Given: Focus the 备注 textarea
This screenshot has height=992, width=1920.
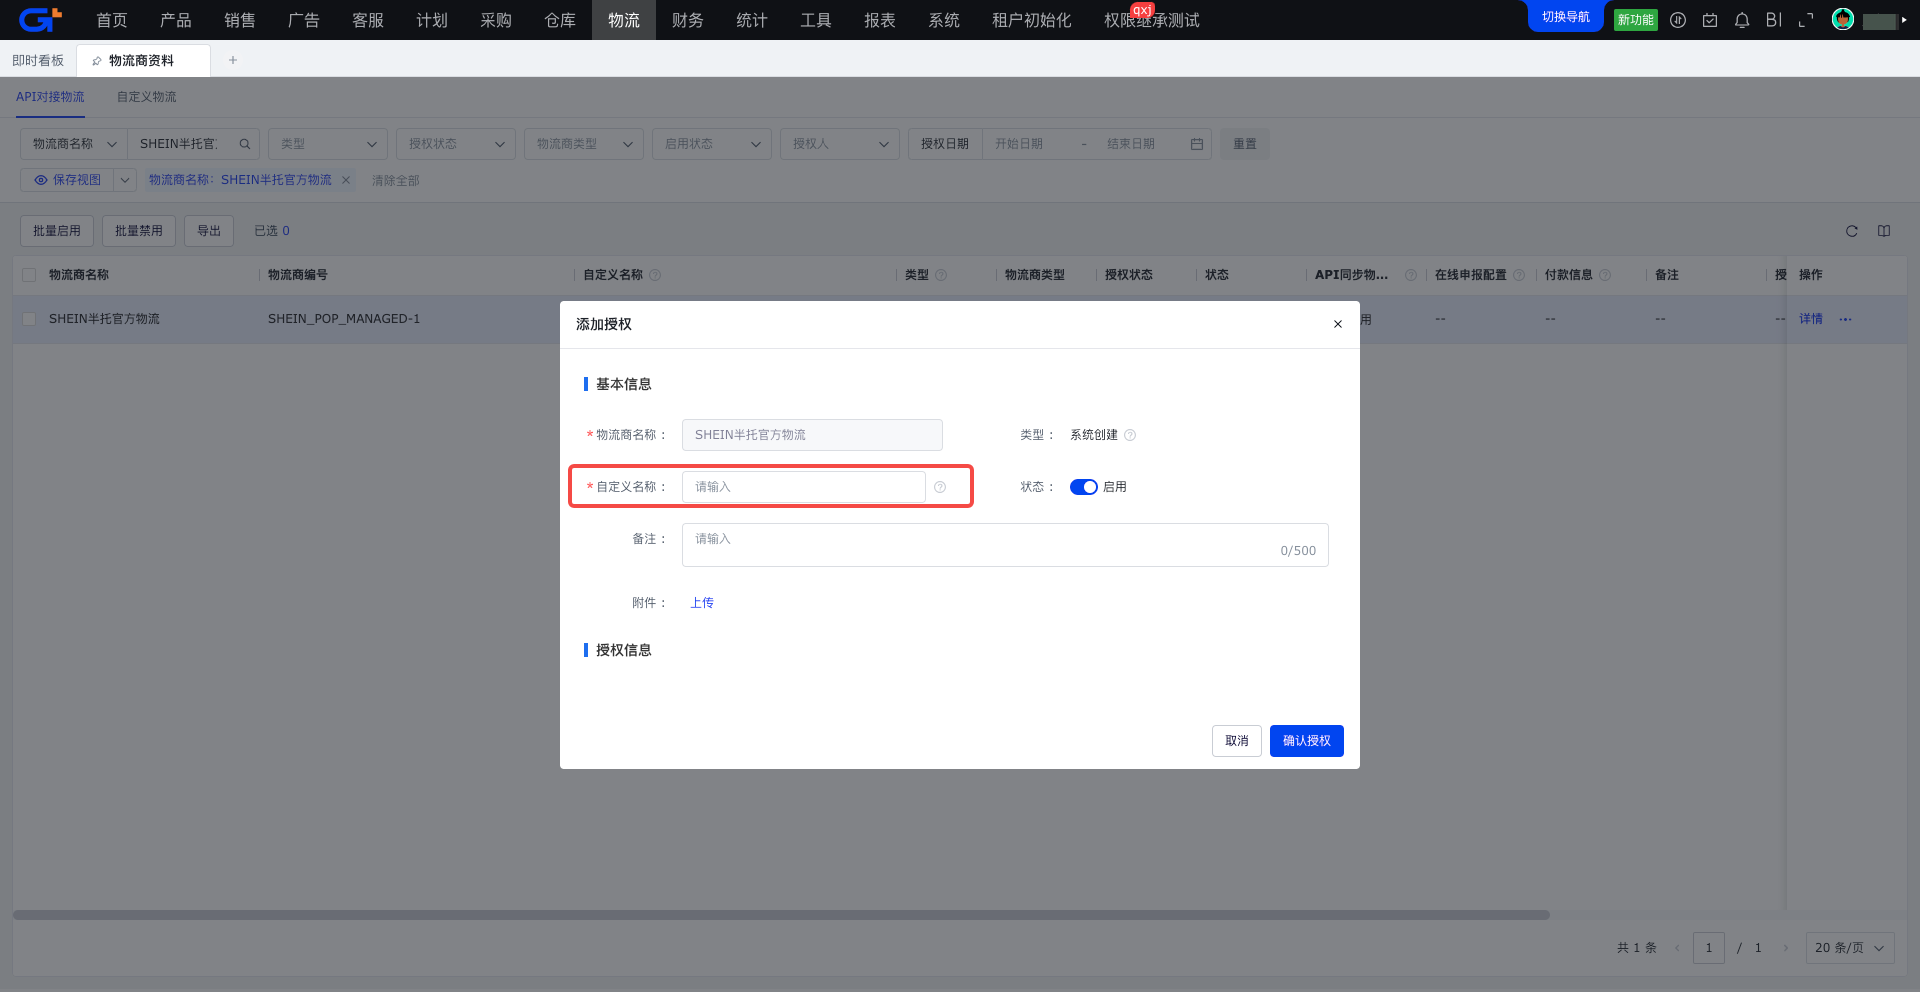Looking at the screenshot, I should [x=1005, y=545].
